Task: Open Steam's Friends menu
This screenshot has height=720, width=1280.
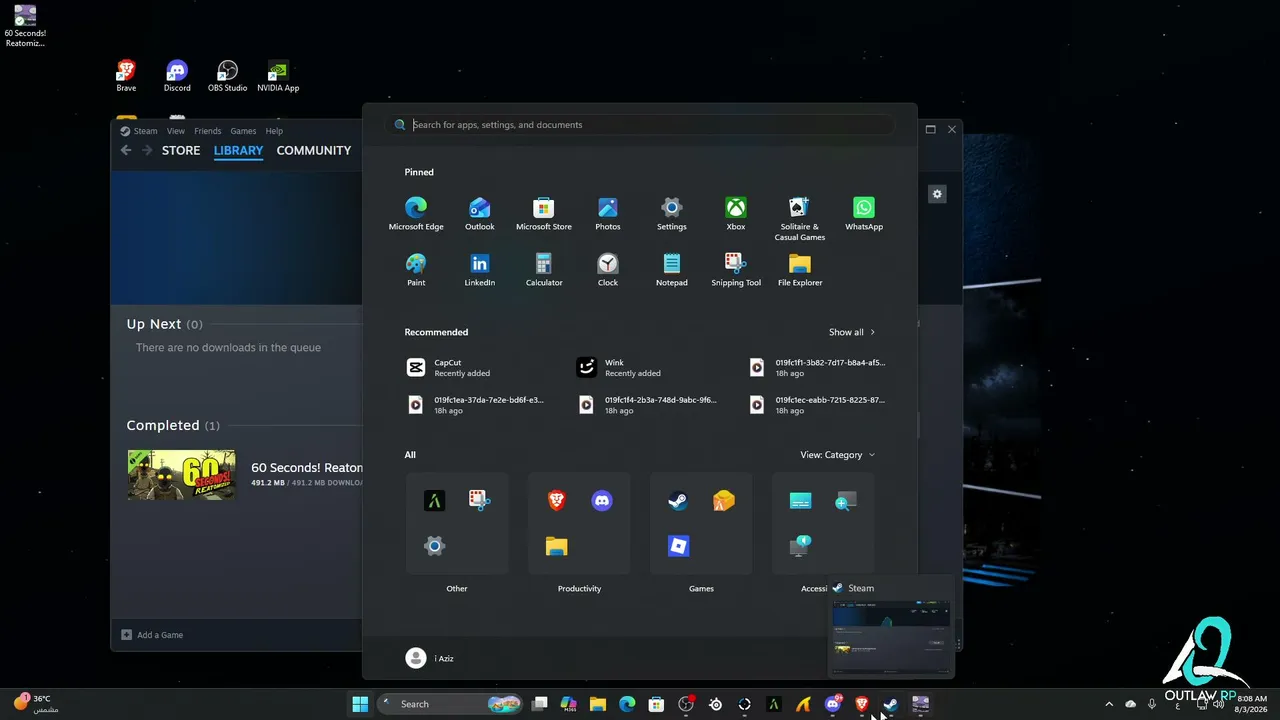Action: [208, 131]
